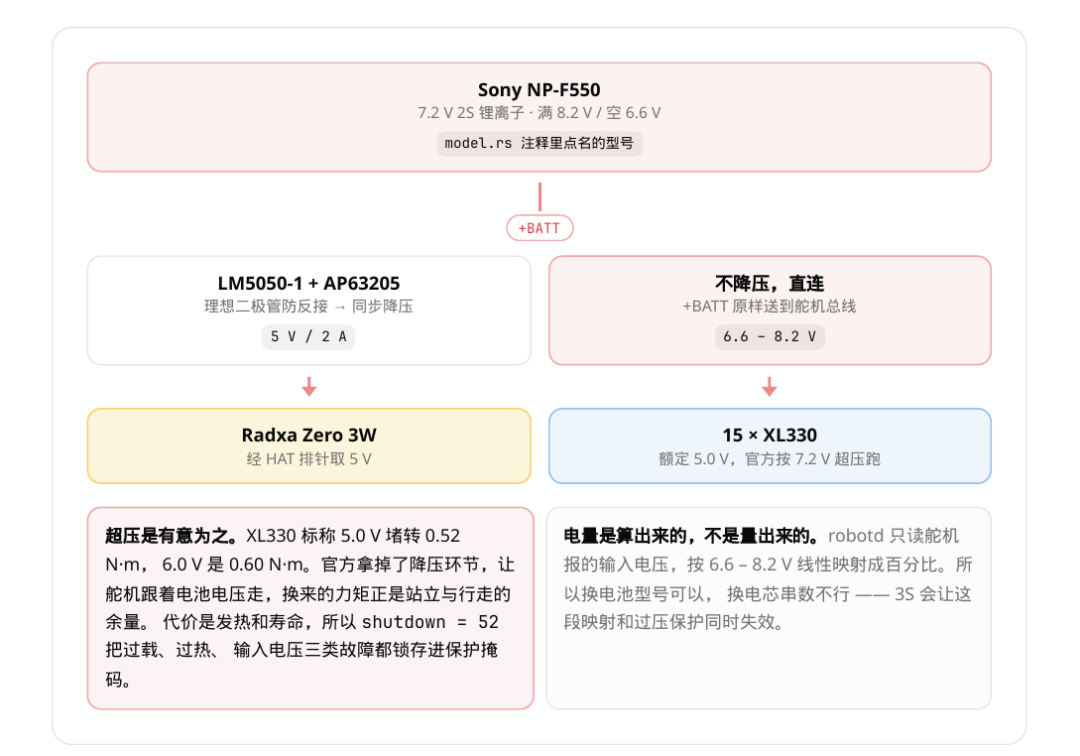Click the '不降压，直连' heading
The width and height of the screenshot is (1080, 756).
[769, 284]
